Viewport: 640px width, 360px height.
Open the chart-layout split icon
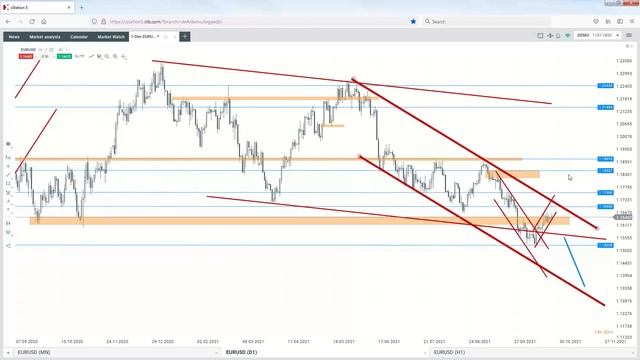point(550,36)
